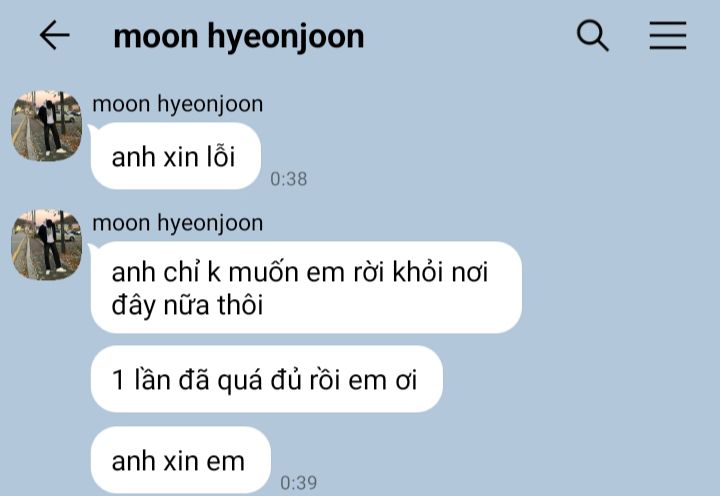Open first moon hyeonjoon profile picture
The image size is (720, 496).
[46, 126]
